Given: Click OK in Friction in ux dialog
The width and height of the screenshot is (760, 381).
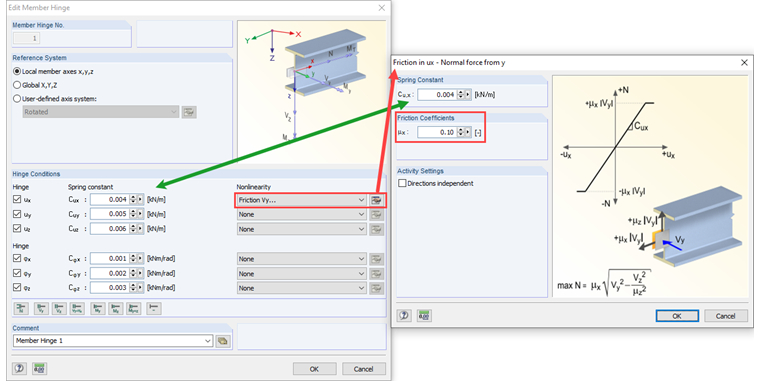Looking at the screenshot, I should [x=677, y=316].
